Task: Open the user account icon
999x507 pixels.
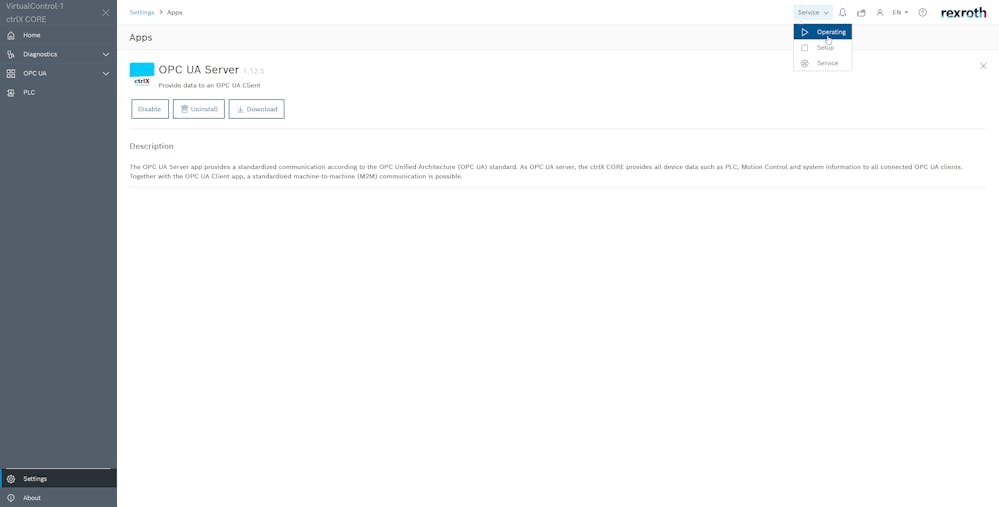Action: [x=880, y=13]
